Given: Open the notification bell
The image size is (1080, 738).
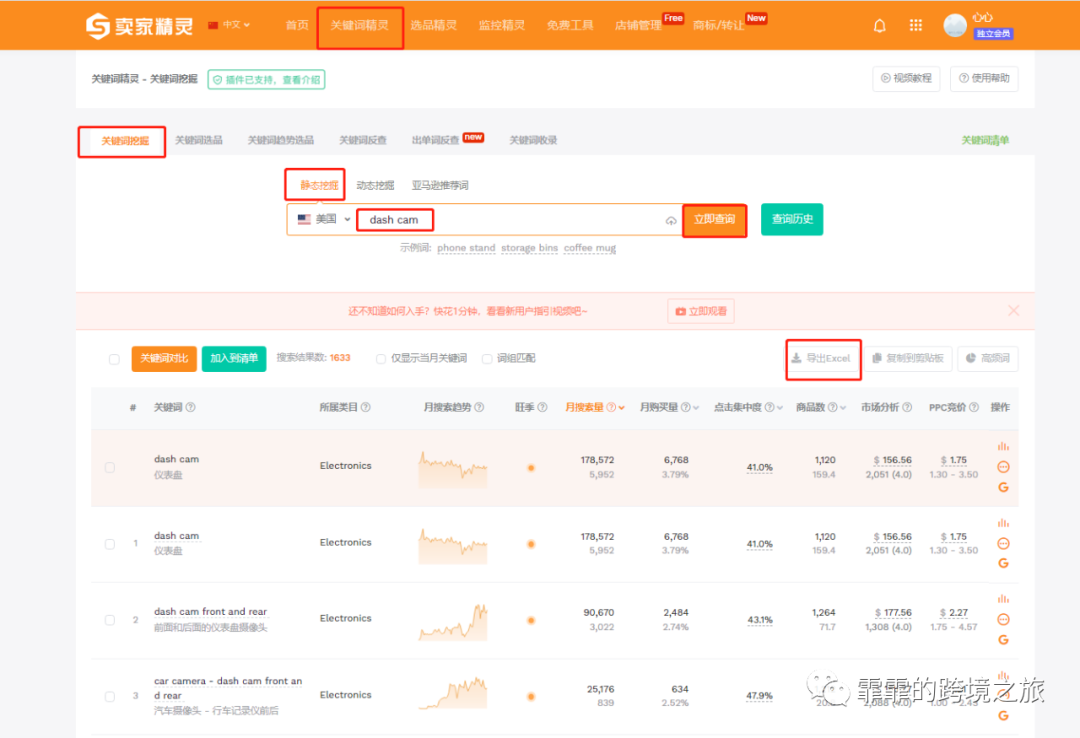Looking at the screenshot, I should click(x=880, y=26).
